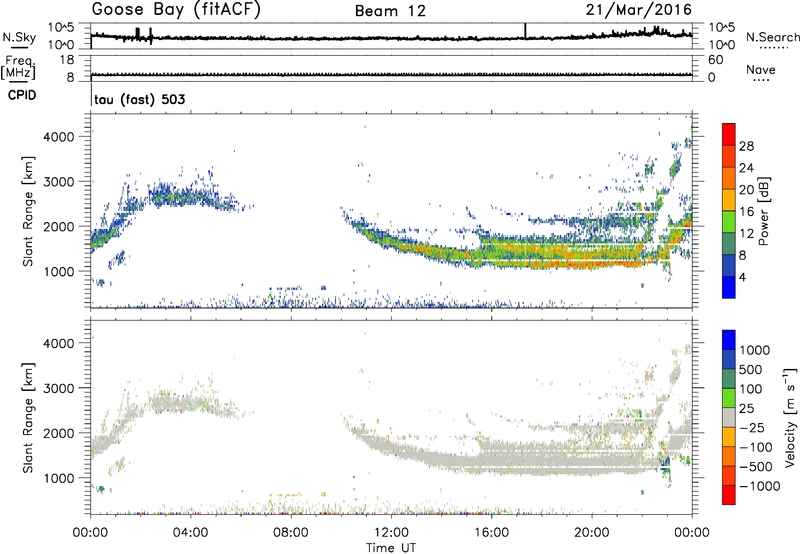Click the 'N.Search' legend label
The image size is (800, 554).
pos(773,37)
